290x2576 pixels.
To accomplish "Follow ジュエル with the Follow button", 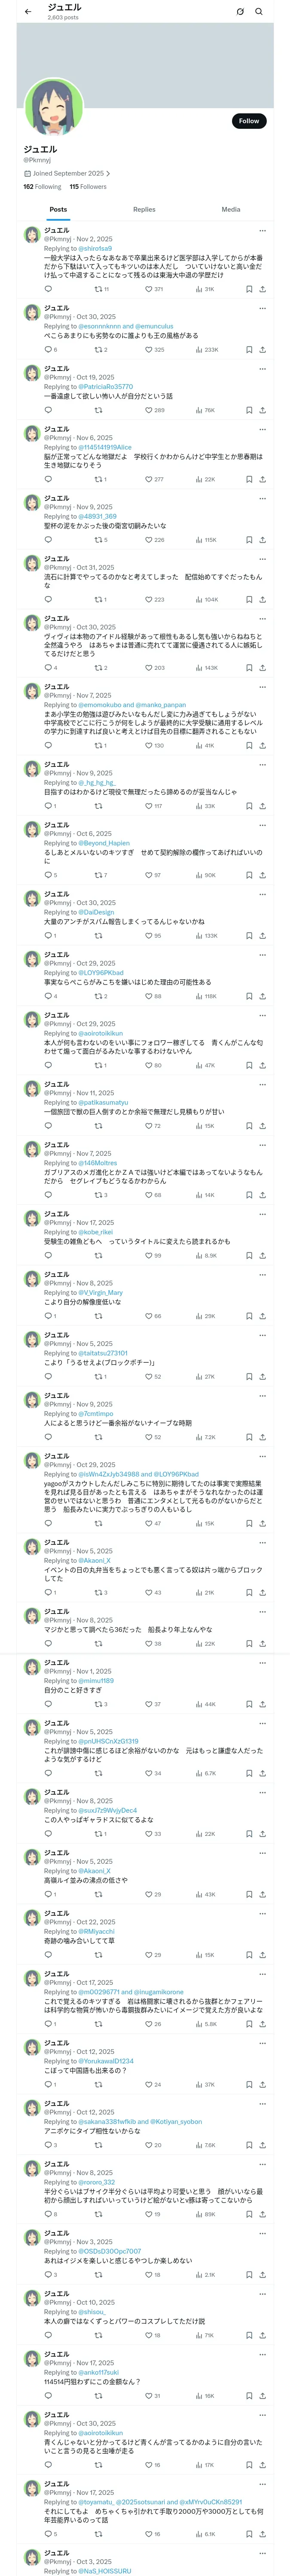I will tap(248, 121).
